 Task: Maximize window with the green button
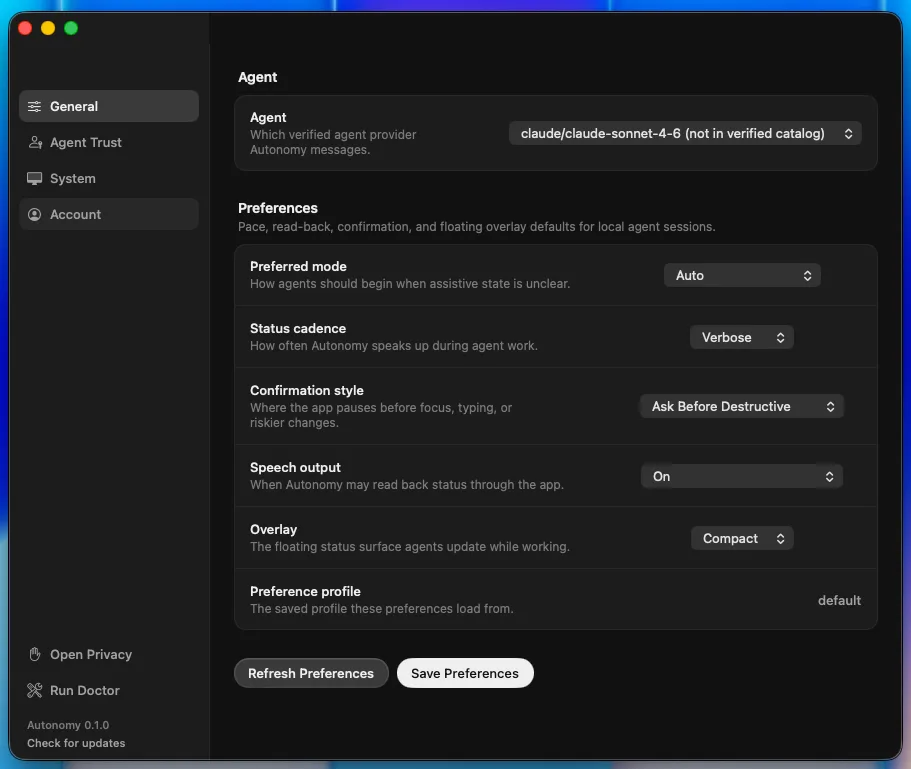click(x=71, y=28)
